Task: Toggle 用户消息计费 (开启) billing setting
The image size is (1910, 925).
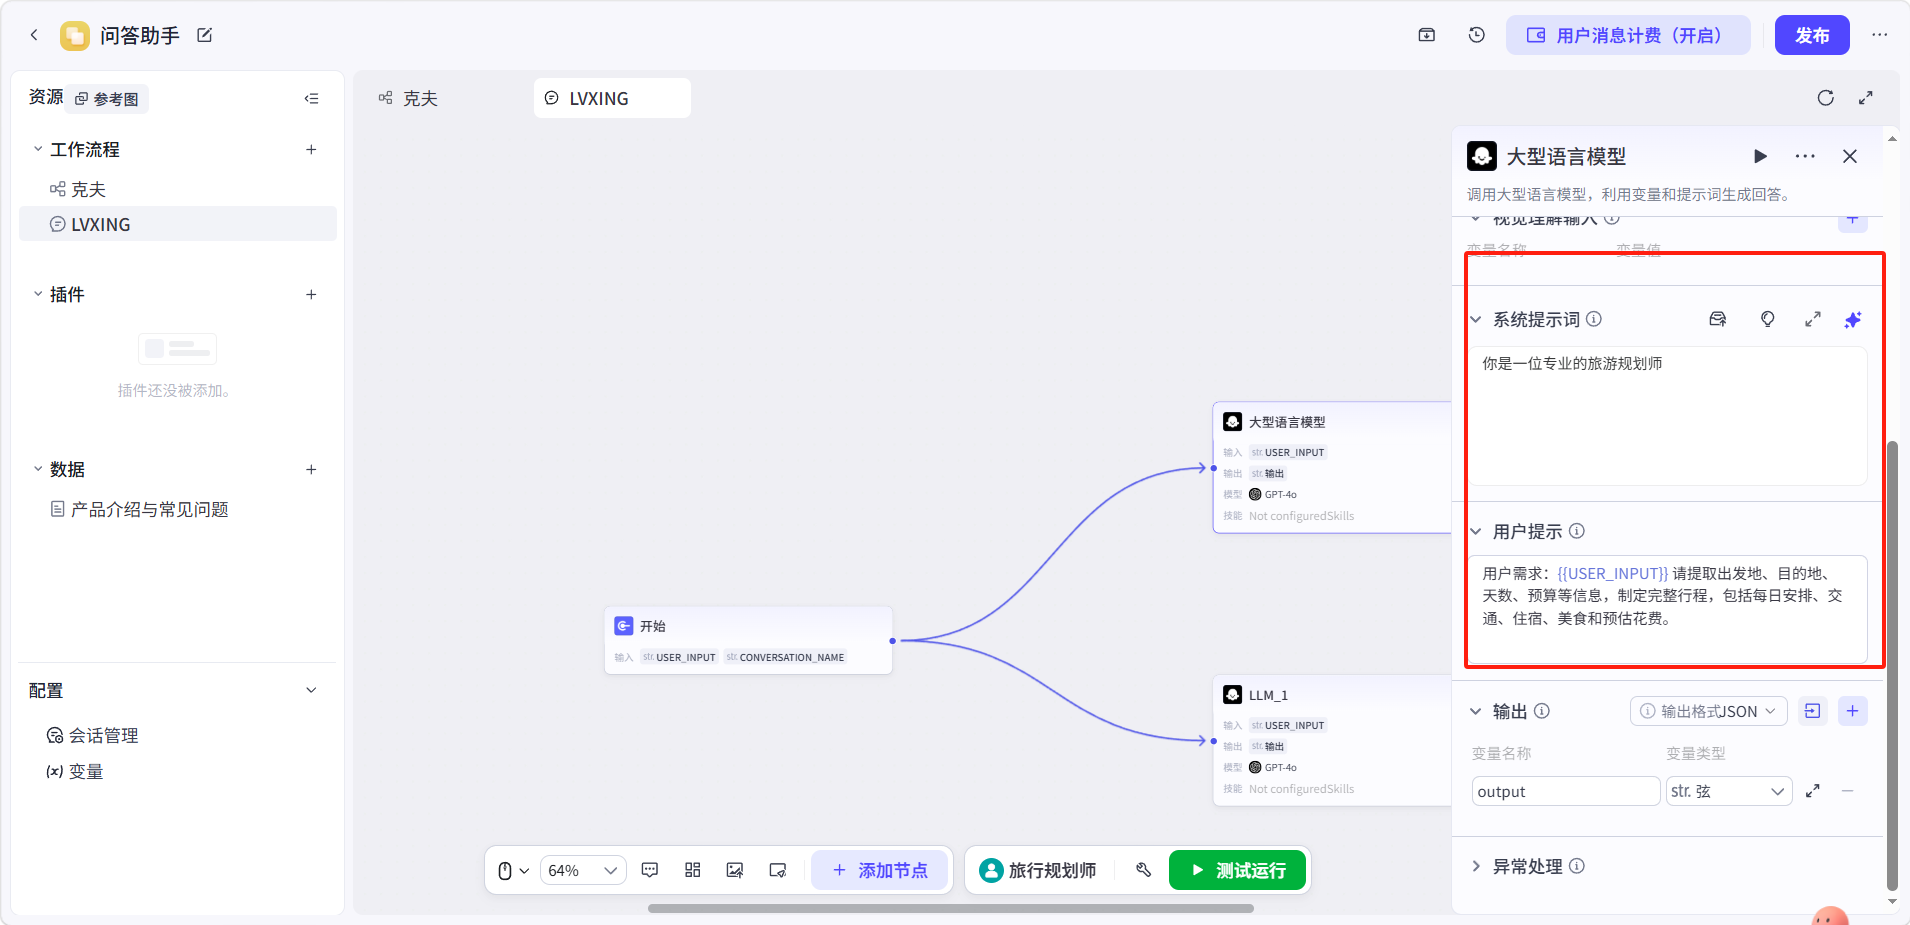Action: [1628, 35]
